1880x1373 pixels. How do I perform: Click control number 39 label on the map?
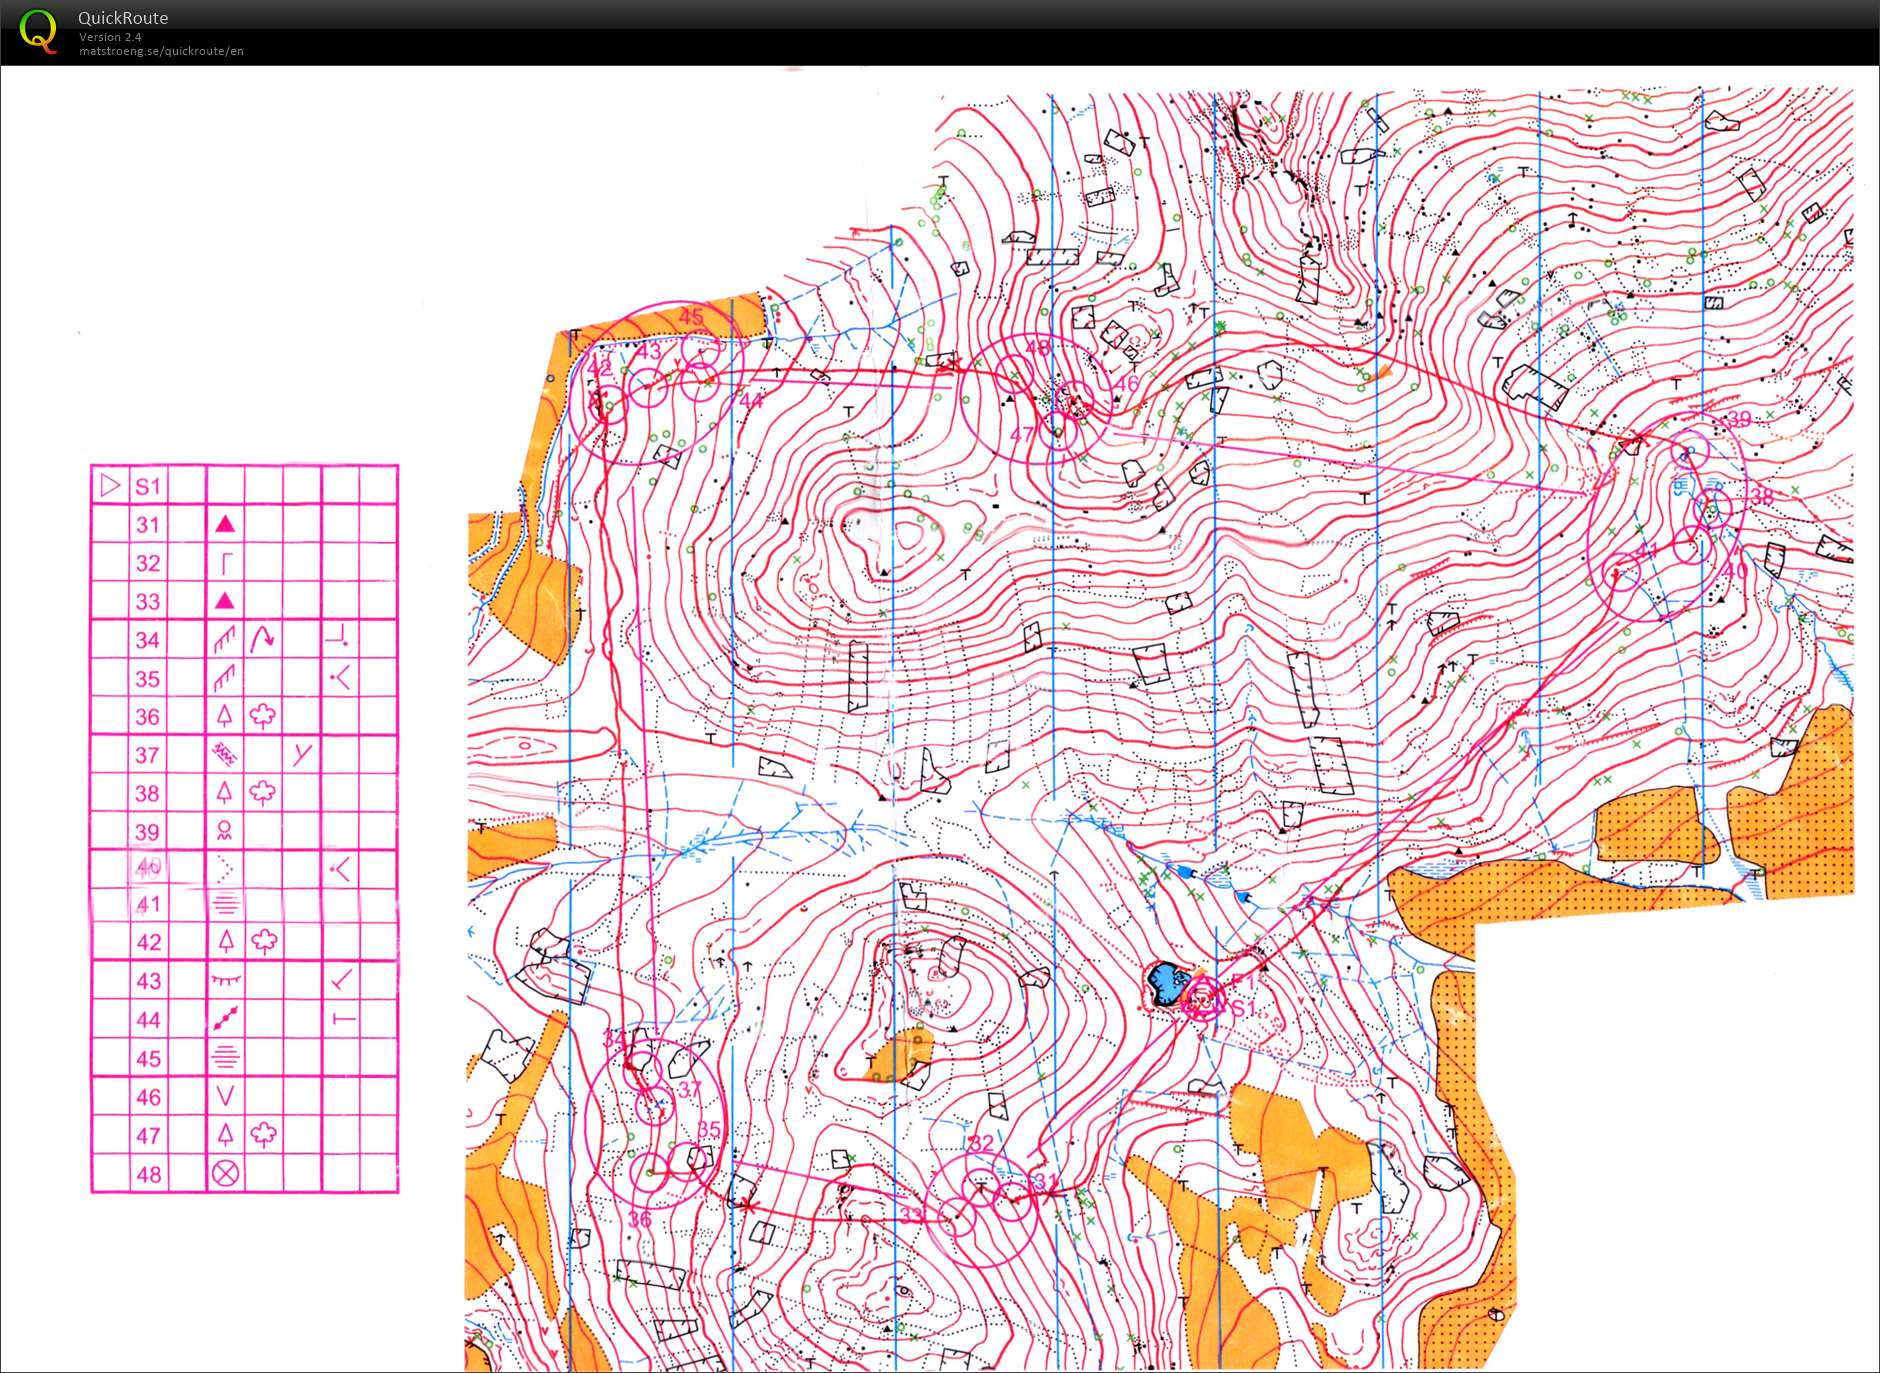[x=1739, y=419]
